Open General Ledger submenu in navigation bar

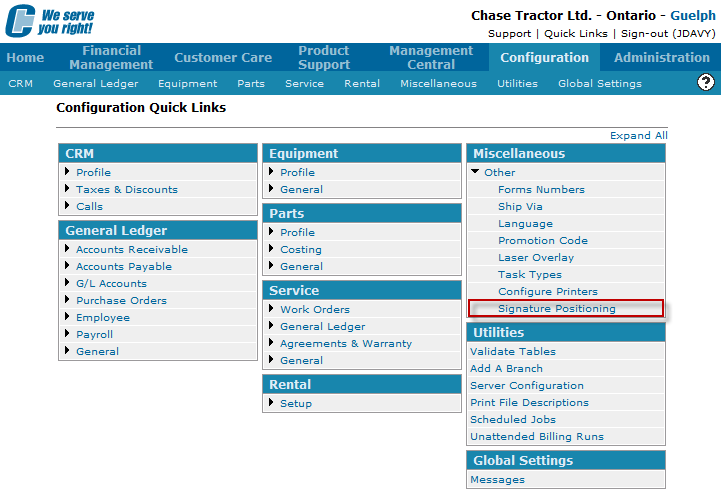pos(96,84)
